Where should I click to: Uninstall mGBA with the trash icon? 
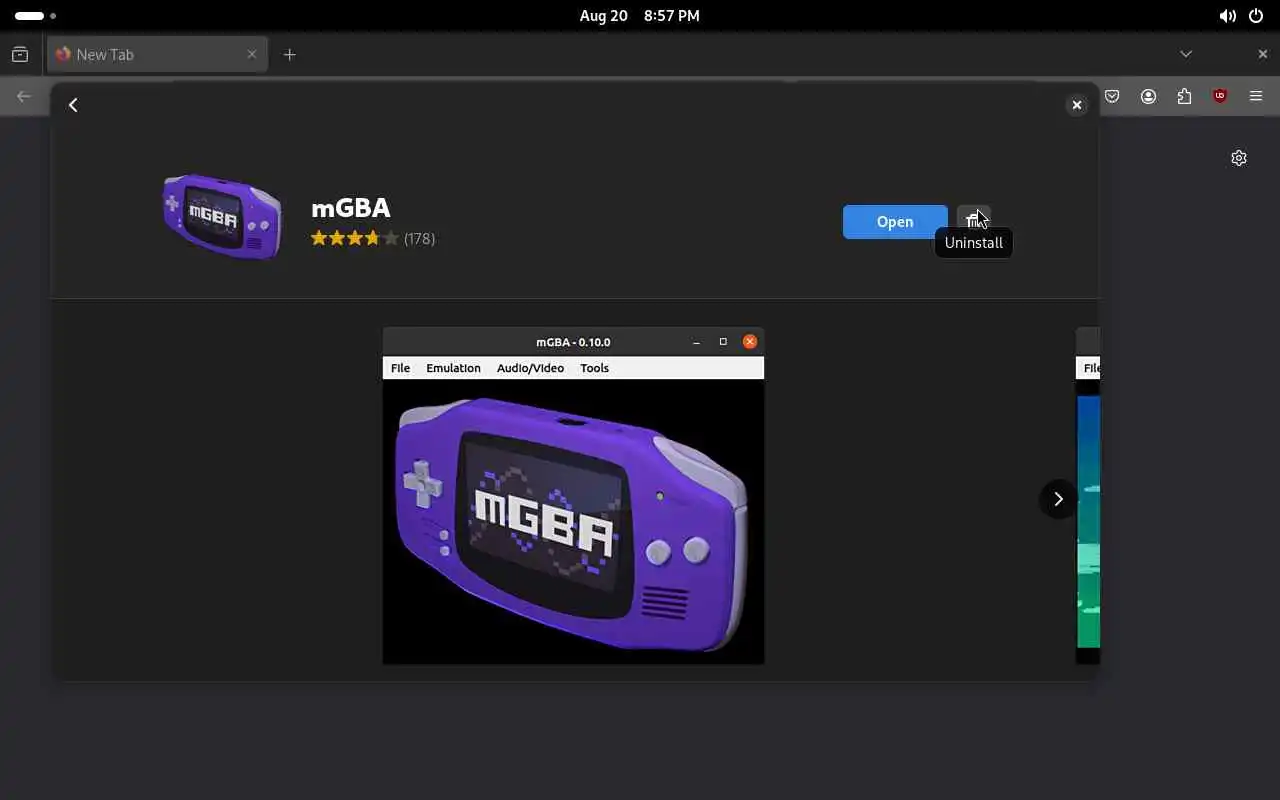[x=973, y=222]
